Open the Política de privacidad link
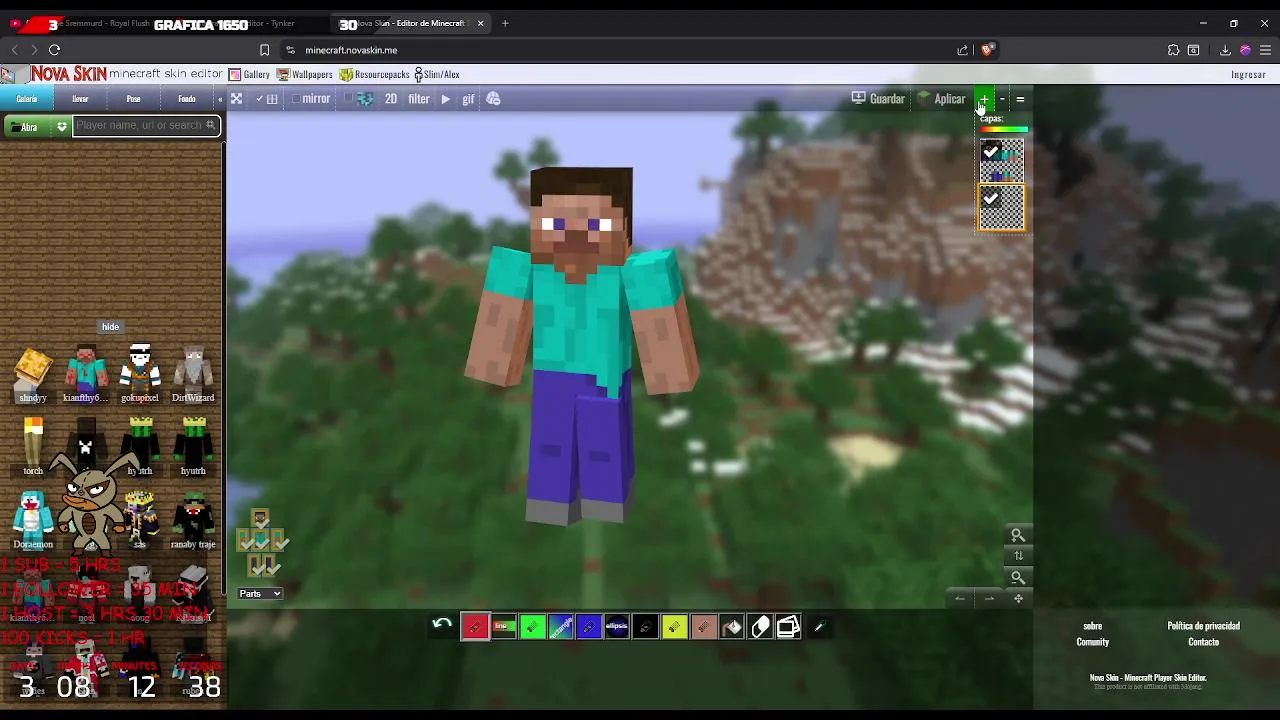1280x720 pixels. click(1203, 626)
